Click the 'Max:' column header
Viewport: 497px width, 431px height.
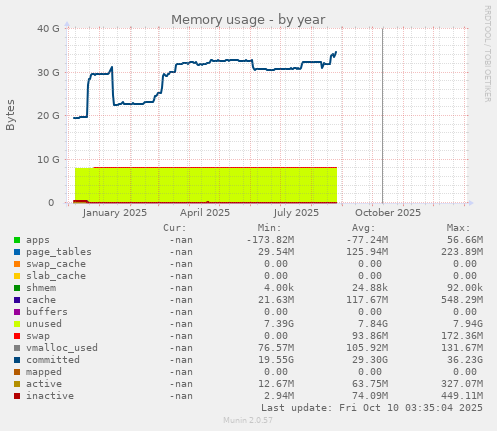pyautogui.click(x=458, y=228)
